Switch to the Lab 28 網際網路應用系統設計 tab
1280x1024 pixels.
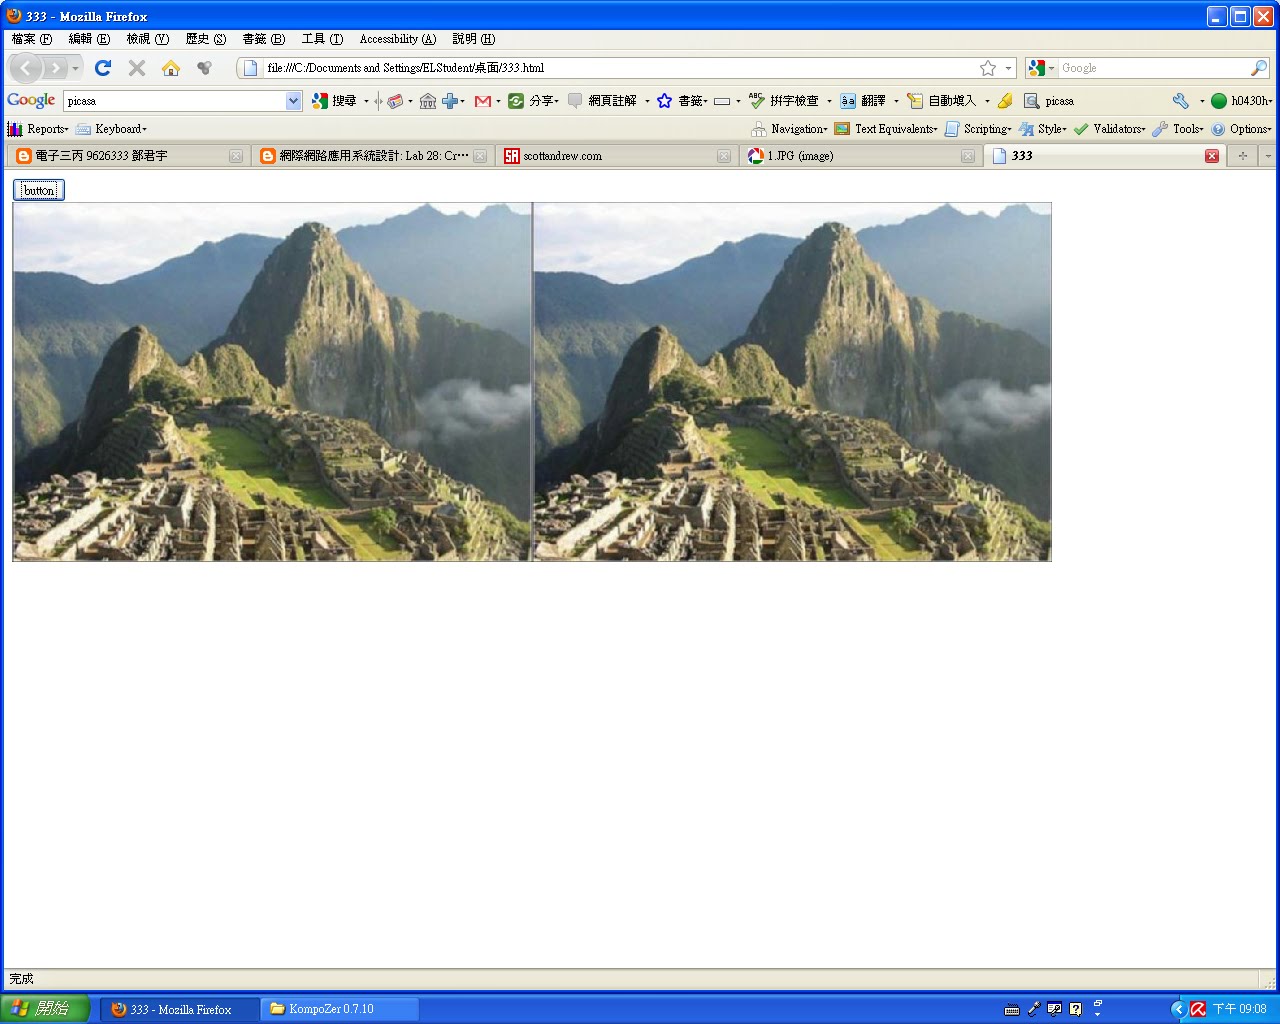point(372,156)
